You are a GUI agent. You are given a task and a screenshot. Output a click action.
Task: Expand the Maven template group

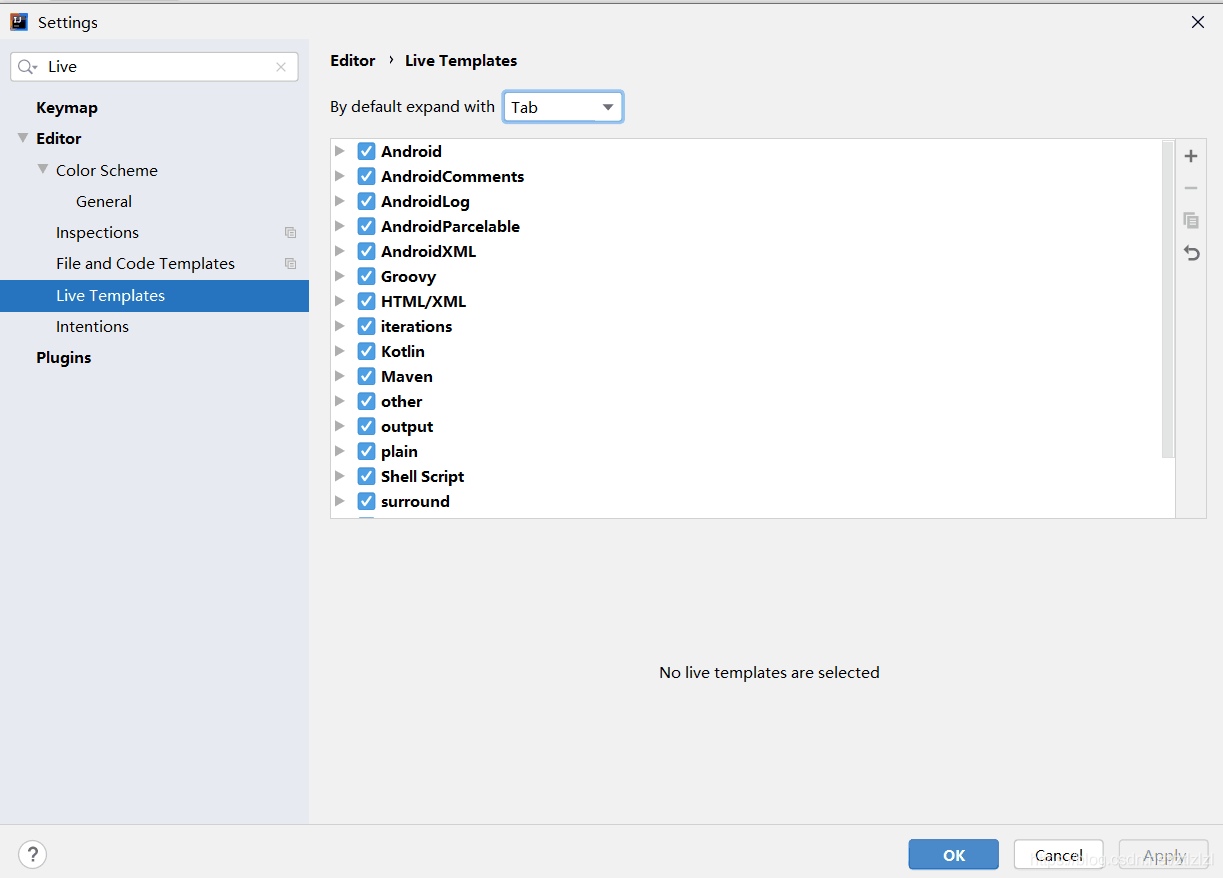pos(340,376)
